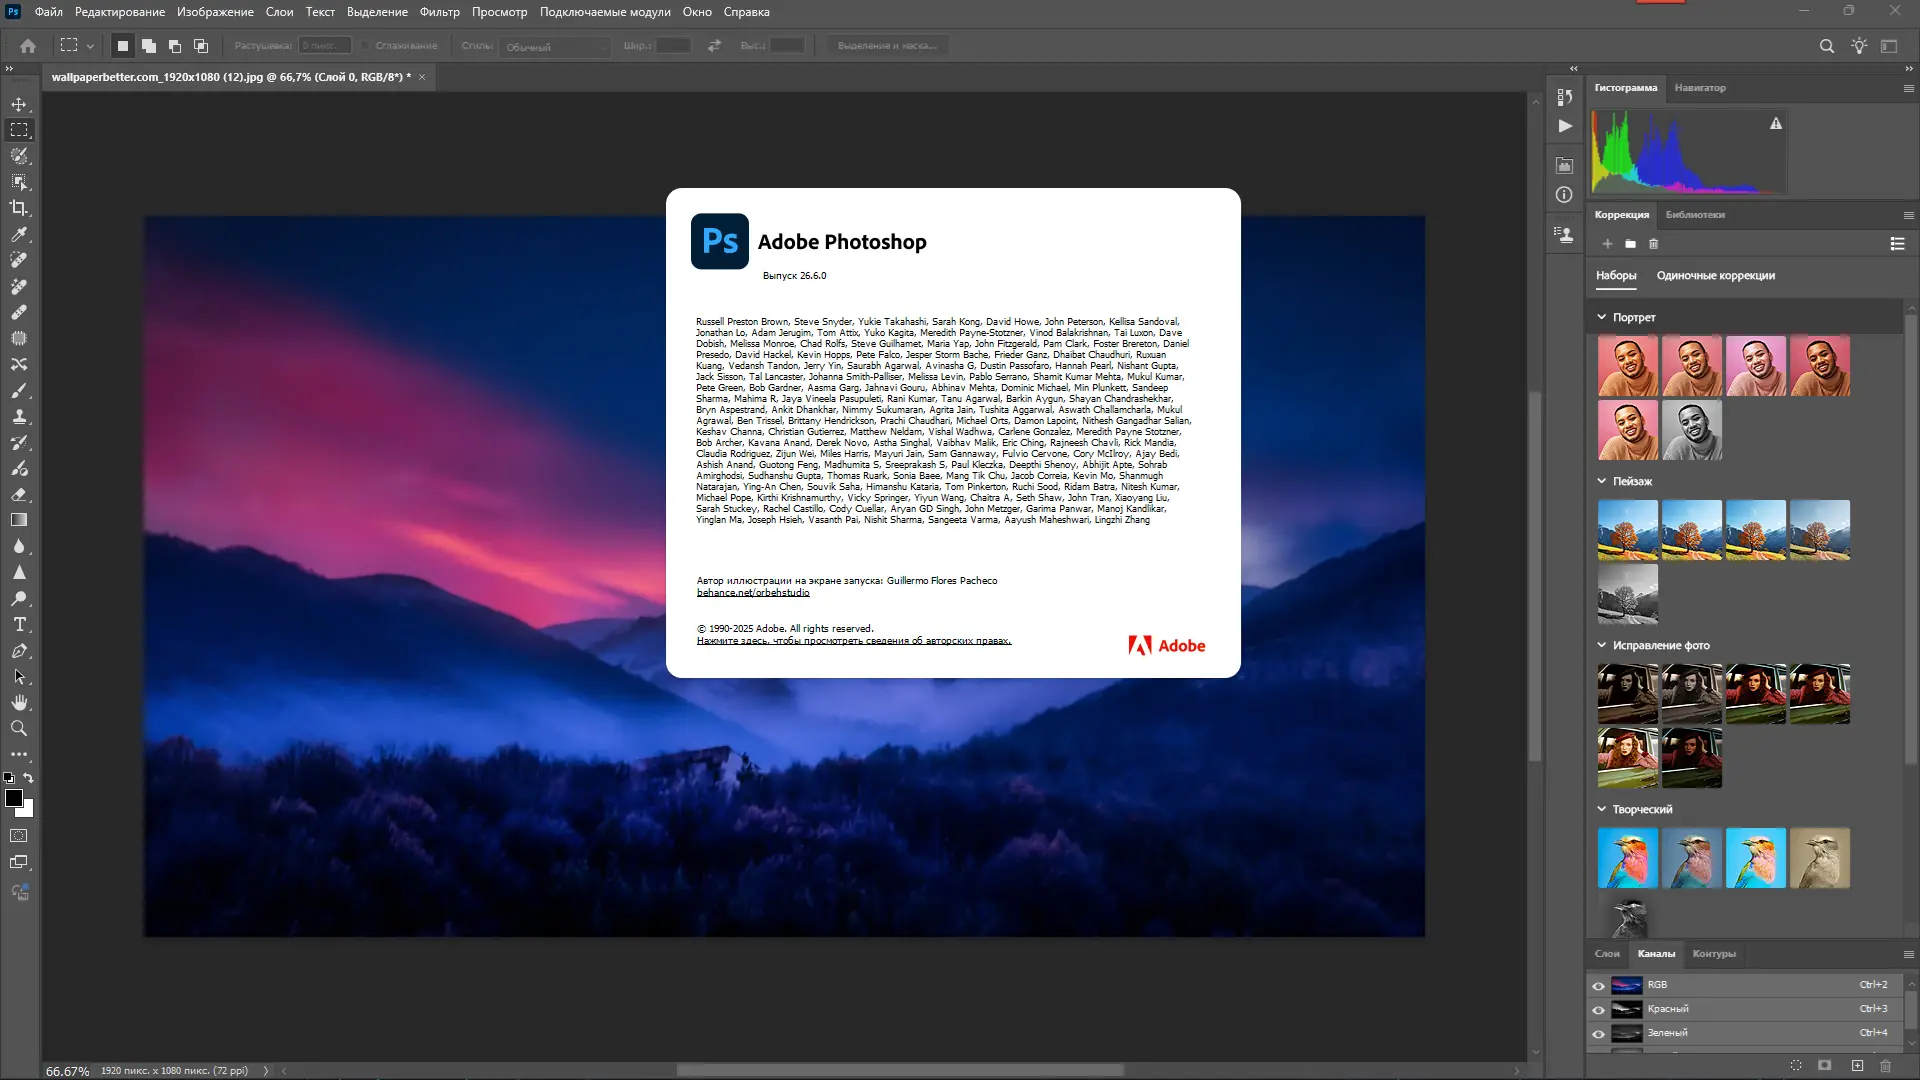Click the Одиночные коррекции button
The image size is (1920, 1080).
1715,276
